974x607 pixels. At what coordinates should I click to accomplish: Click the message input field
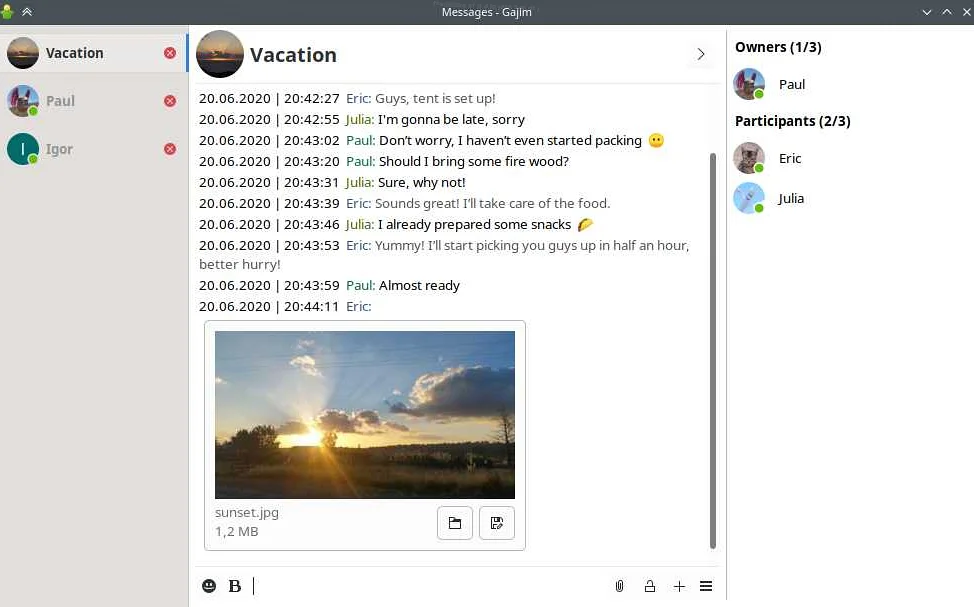[x=430, y=586]
